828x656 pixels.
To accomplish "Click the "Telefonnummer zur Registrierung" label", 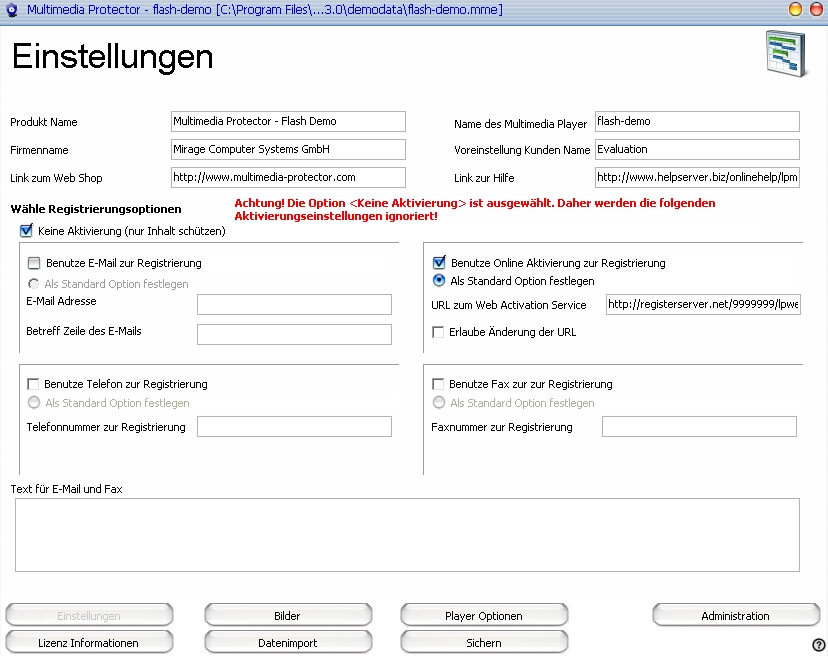I will [x=106, y=427].
